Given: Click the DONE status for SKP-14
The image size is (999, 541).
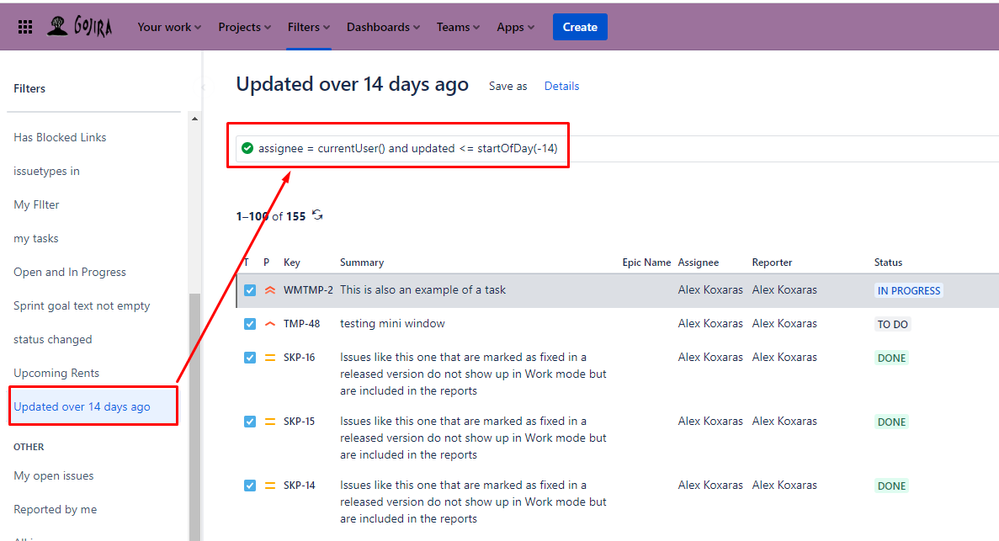Looking at the screenshot, I should (x=891, y=486).
